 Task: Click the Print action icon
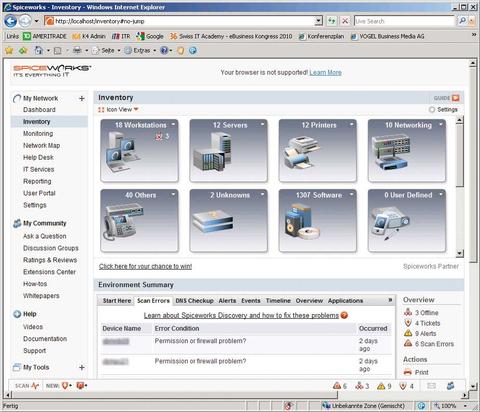click(x=408, y=372)
